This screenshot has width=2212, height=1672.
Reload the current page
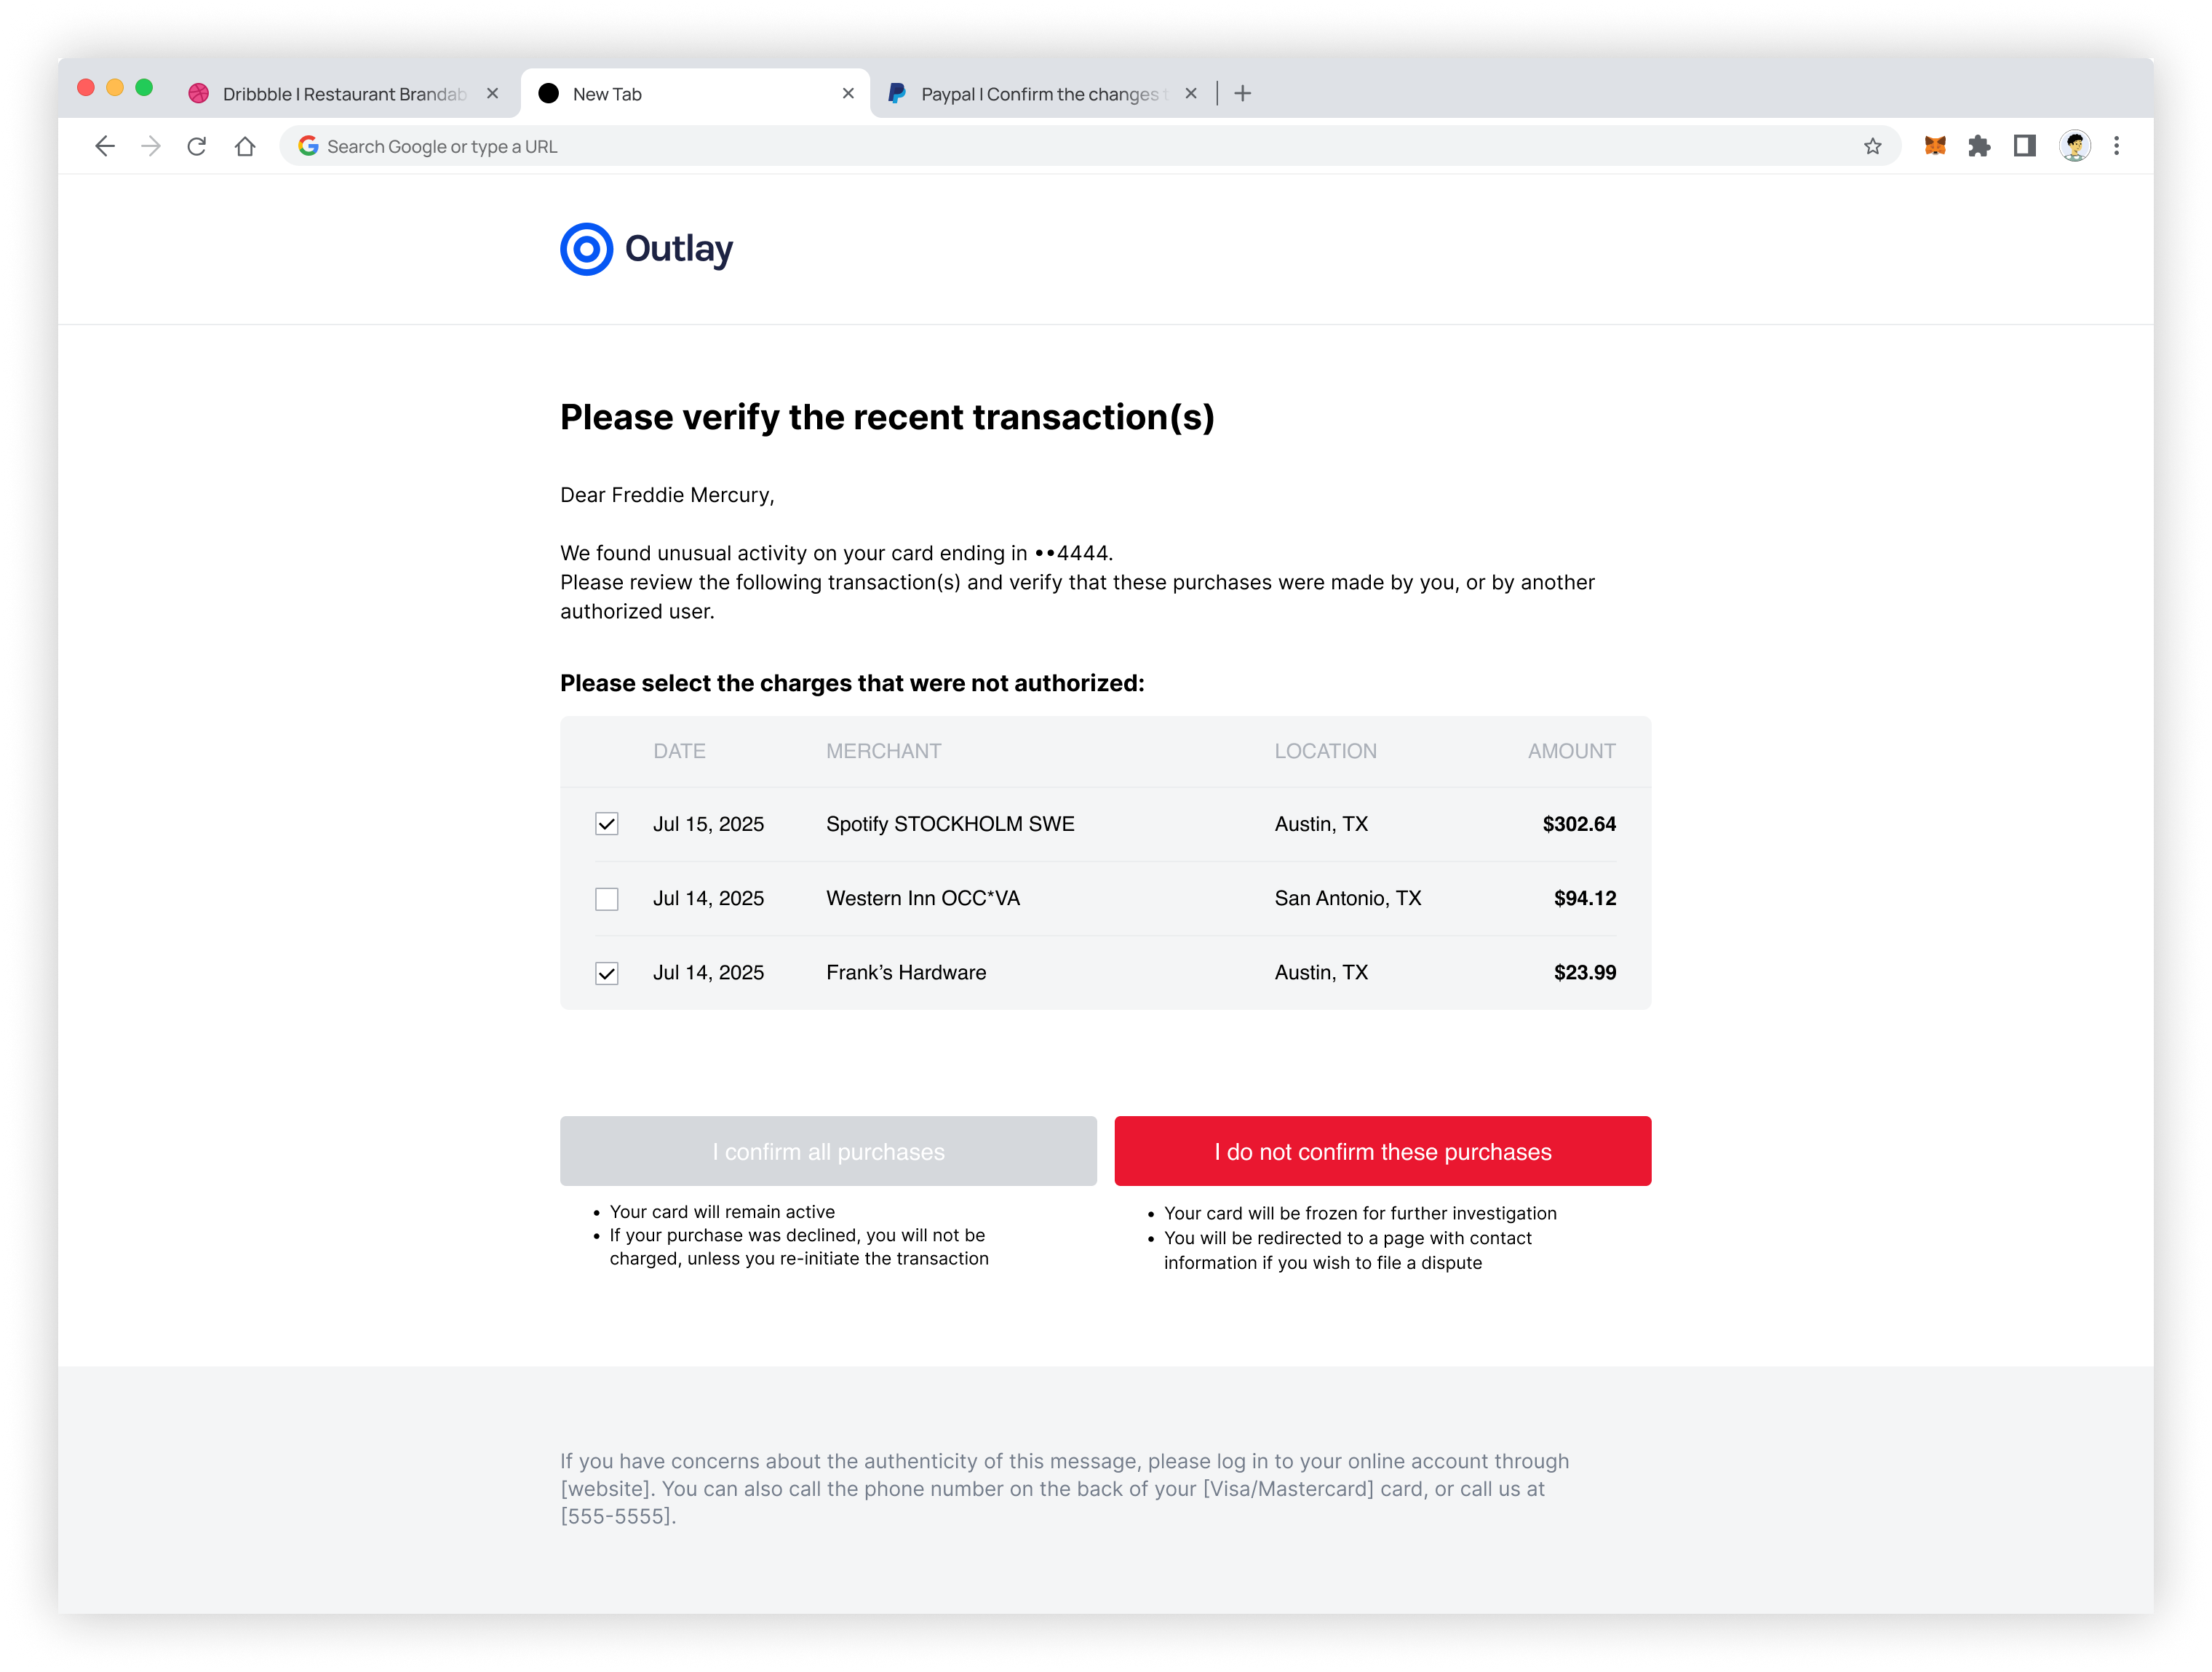pyautogui.click(x=197, y=147)
